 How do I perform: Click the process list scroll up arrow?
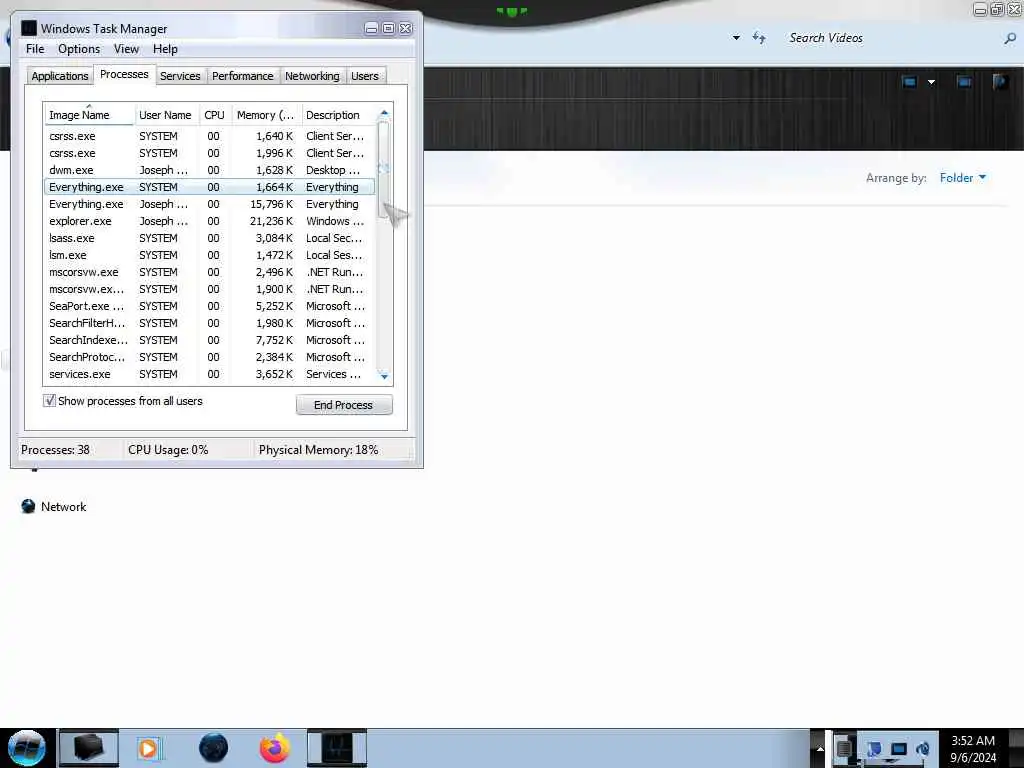click(384, 113)
